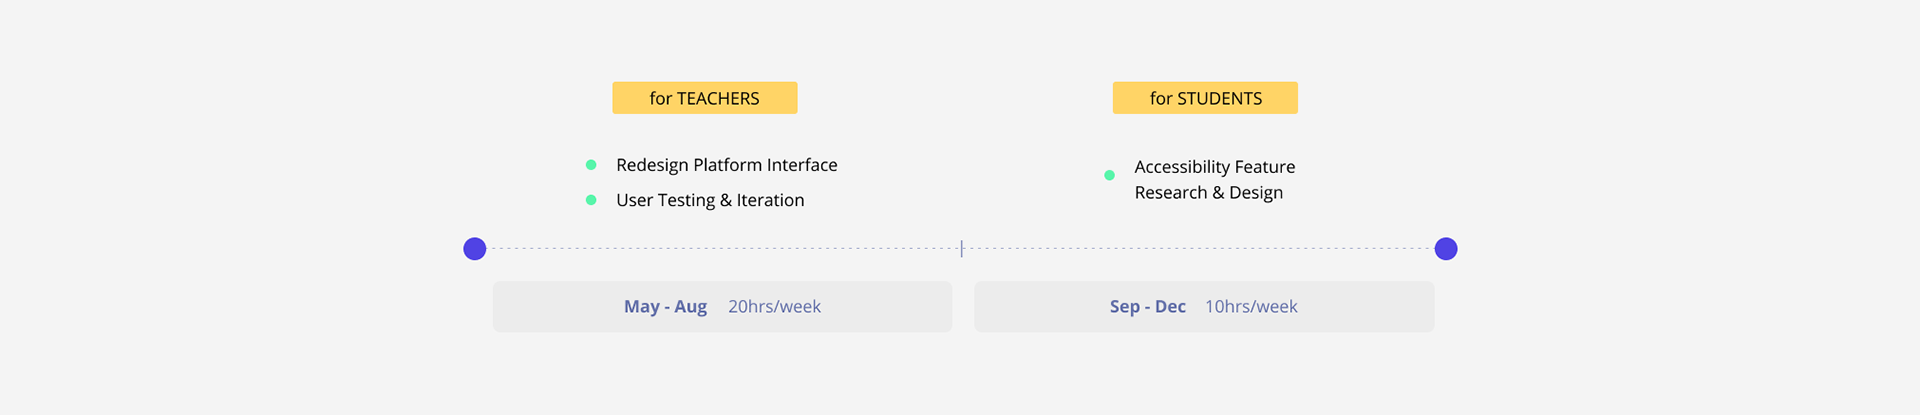Screen dimensions: 1920x415
Task: Click the 'for TEACHERS' yellow label
Action: pyautogui.click(x=704, y=98)
